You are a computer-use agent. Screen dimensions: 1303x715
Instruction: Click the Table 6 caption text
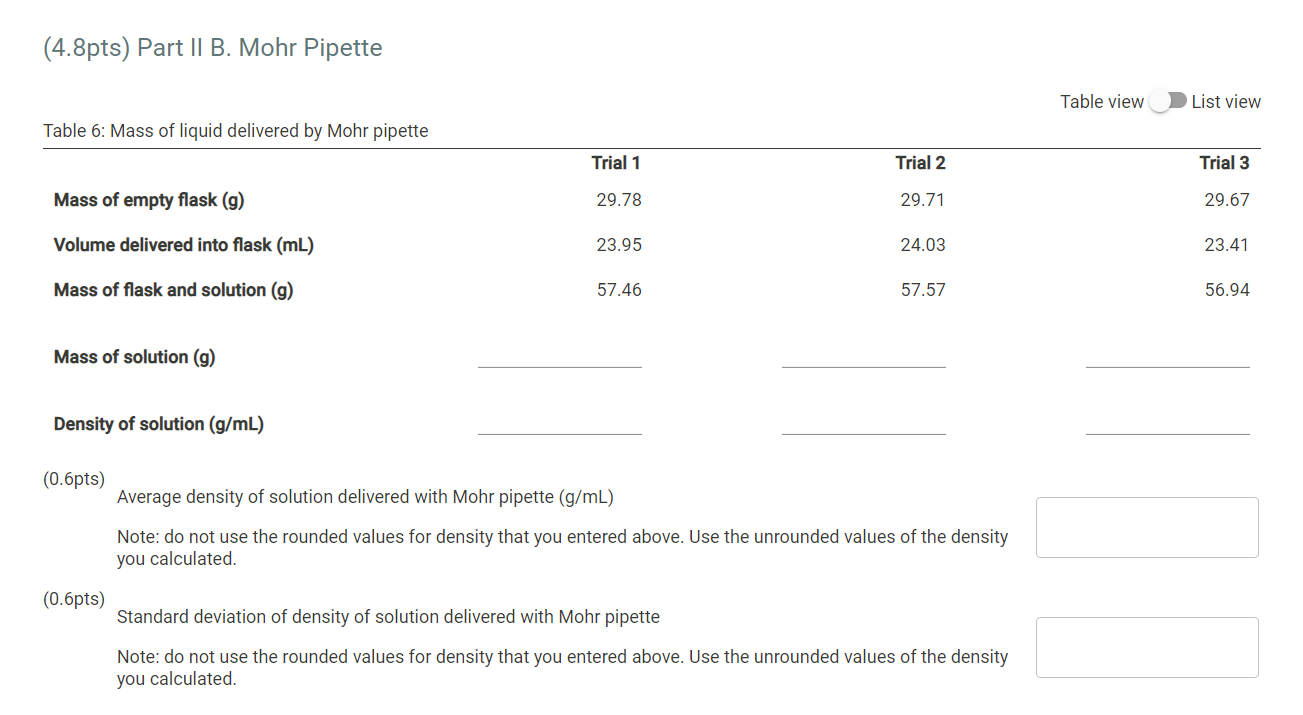(x=235, y=130)
